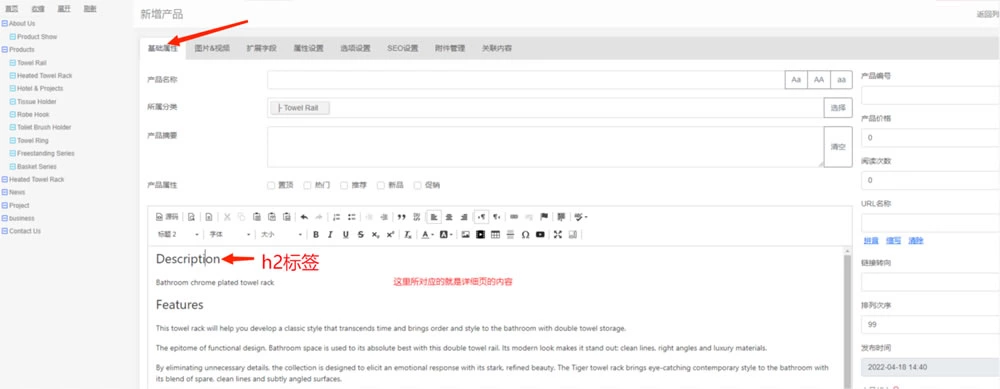1000x389 pixels.
Task: Check the 置顶 checkbox
Action: (271, 186)
